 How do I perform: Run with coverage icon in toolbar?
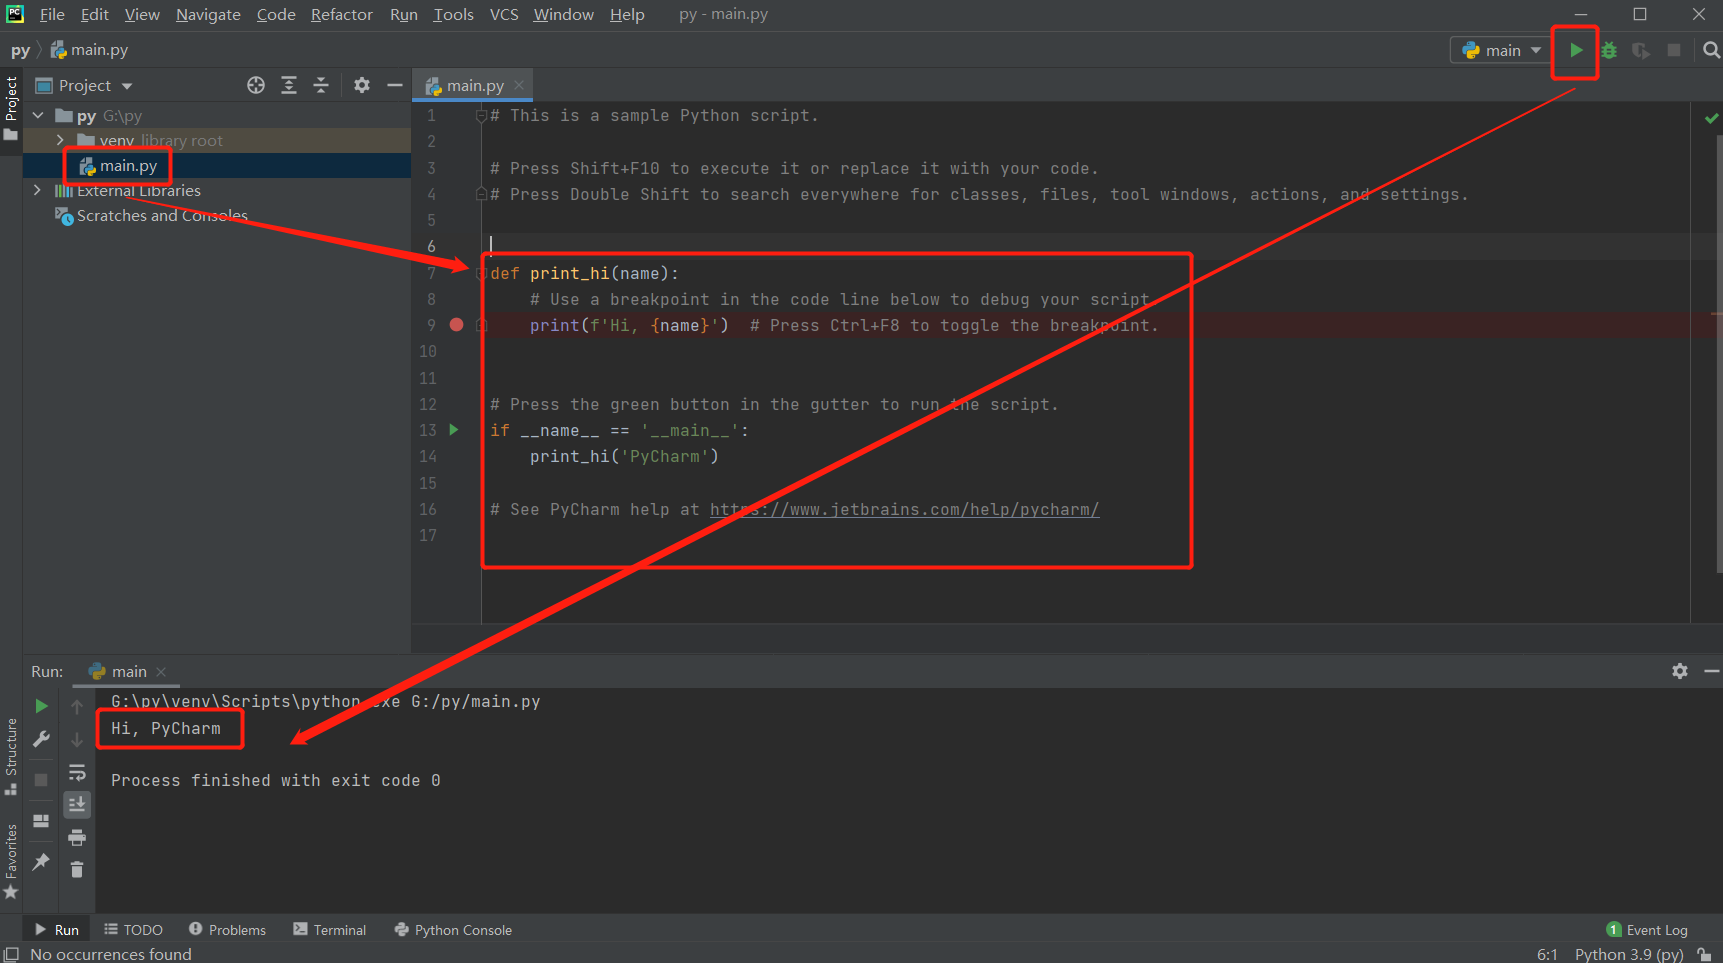tap(1641, 50)
